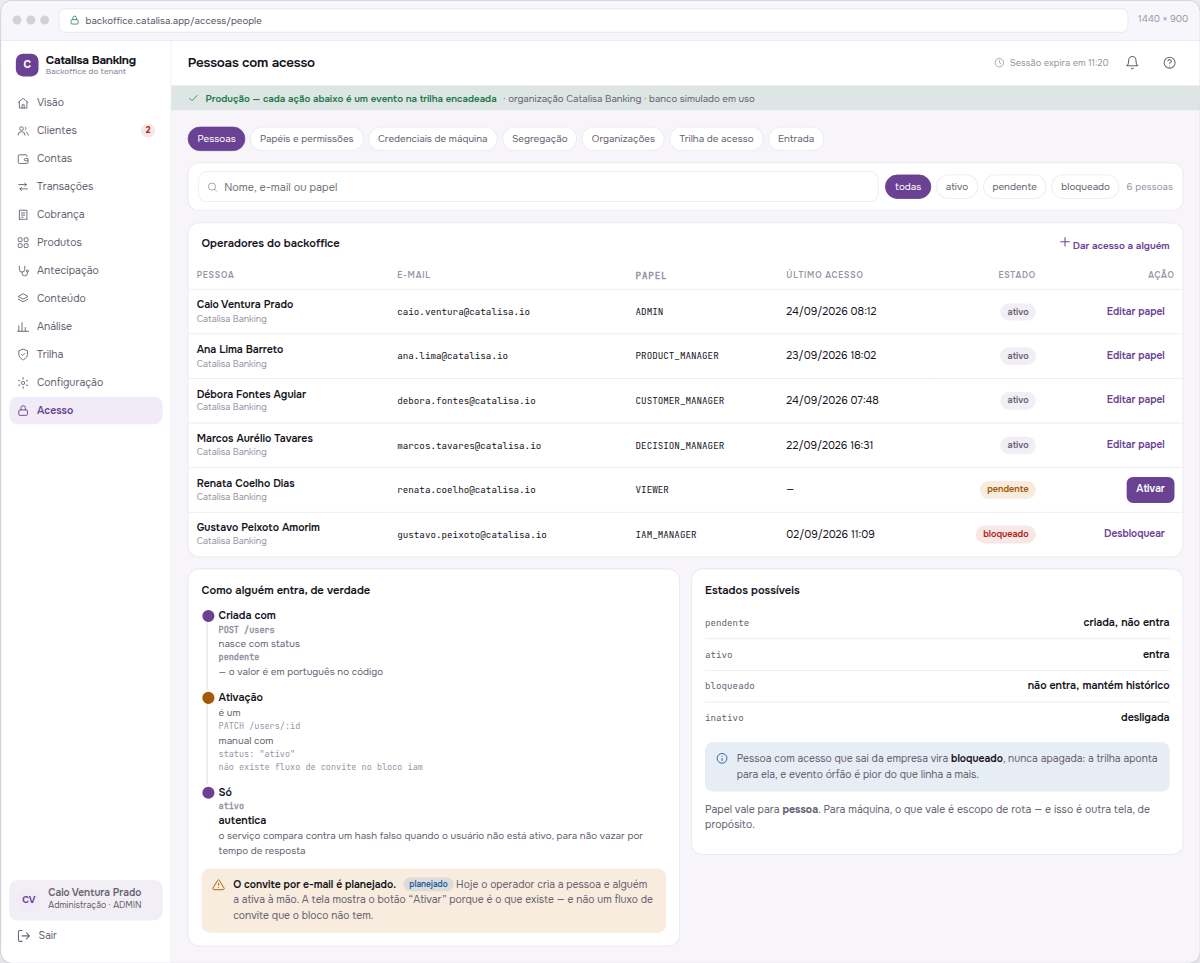Unblock Gustavo Peixoto Amorim via Desbloquear
The image size is (1200, 963).
click(1134, 534)
